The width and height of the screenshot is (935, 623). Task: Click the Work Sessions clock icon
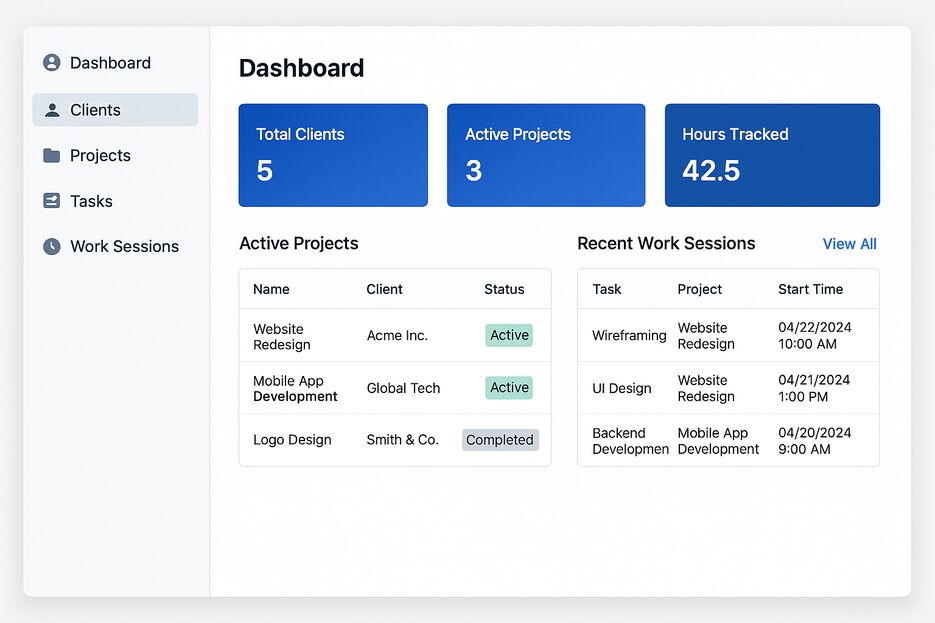[x=52, y=246]
